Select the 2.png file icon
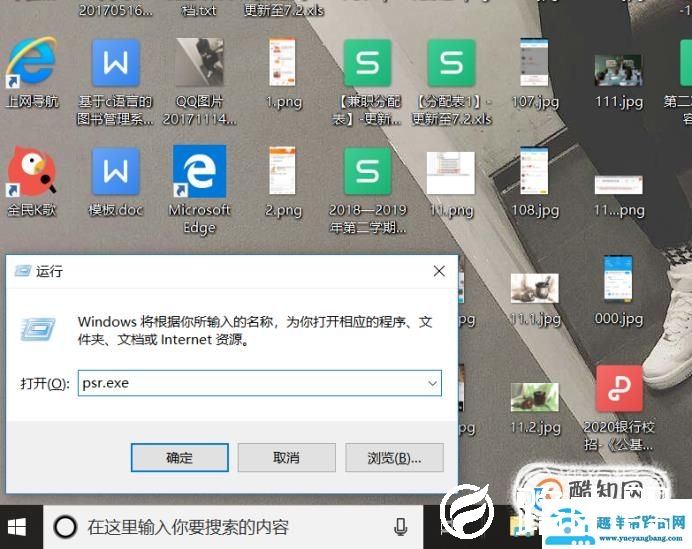 (282, 171)
